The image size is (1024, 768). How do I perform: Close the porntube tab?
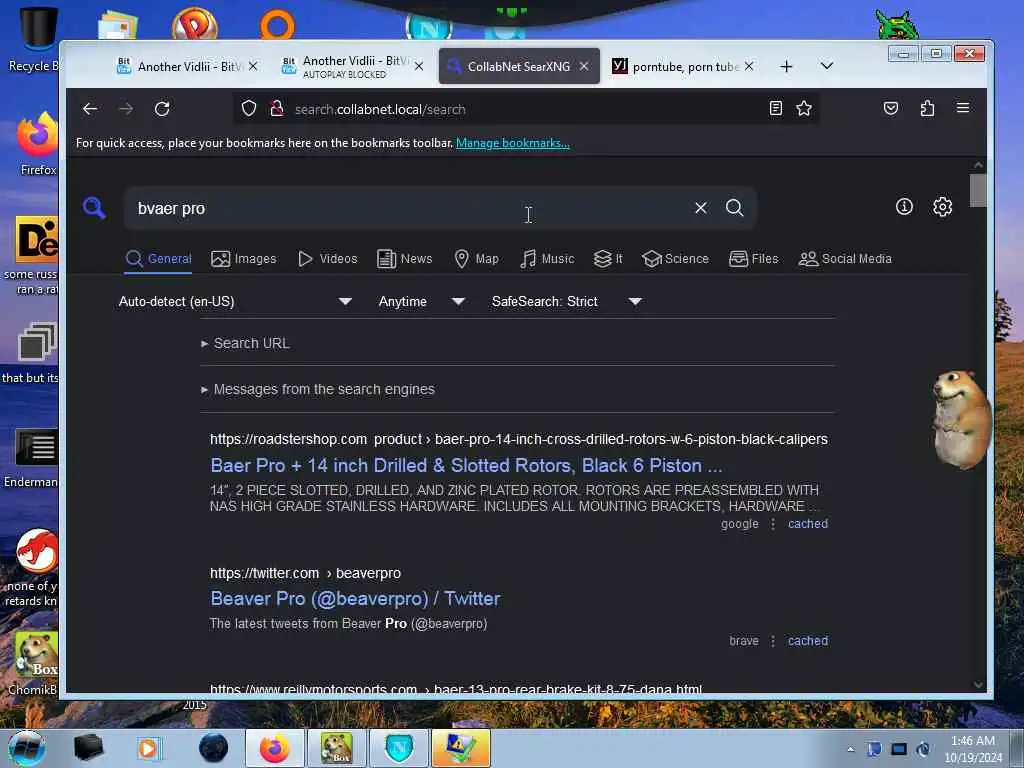pyautogui.click(x=749, y=67)
